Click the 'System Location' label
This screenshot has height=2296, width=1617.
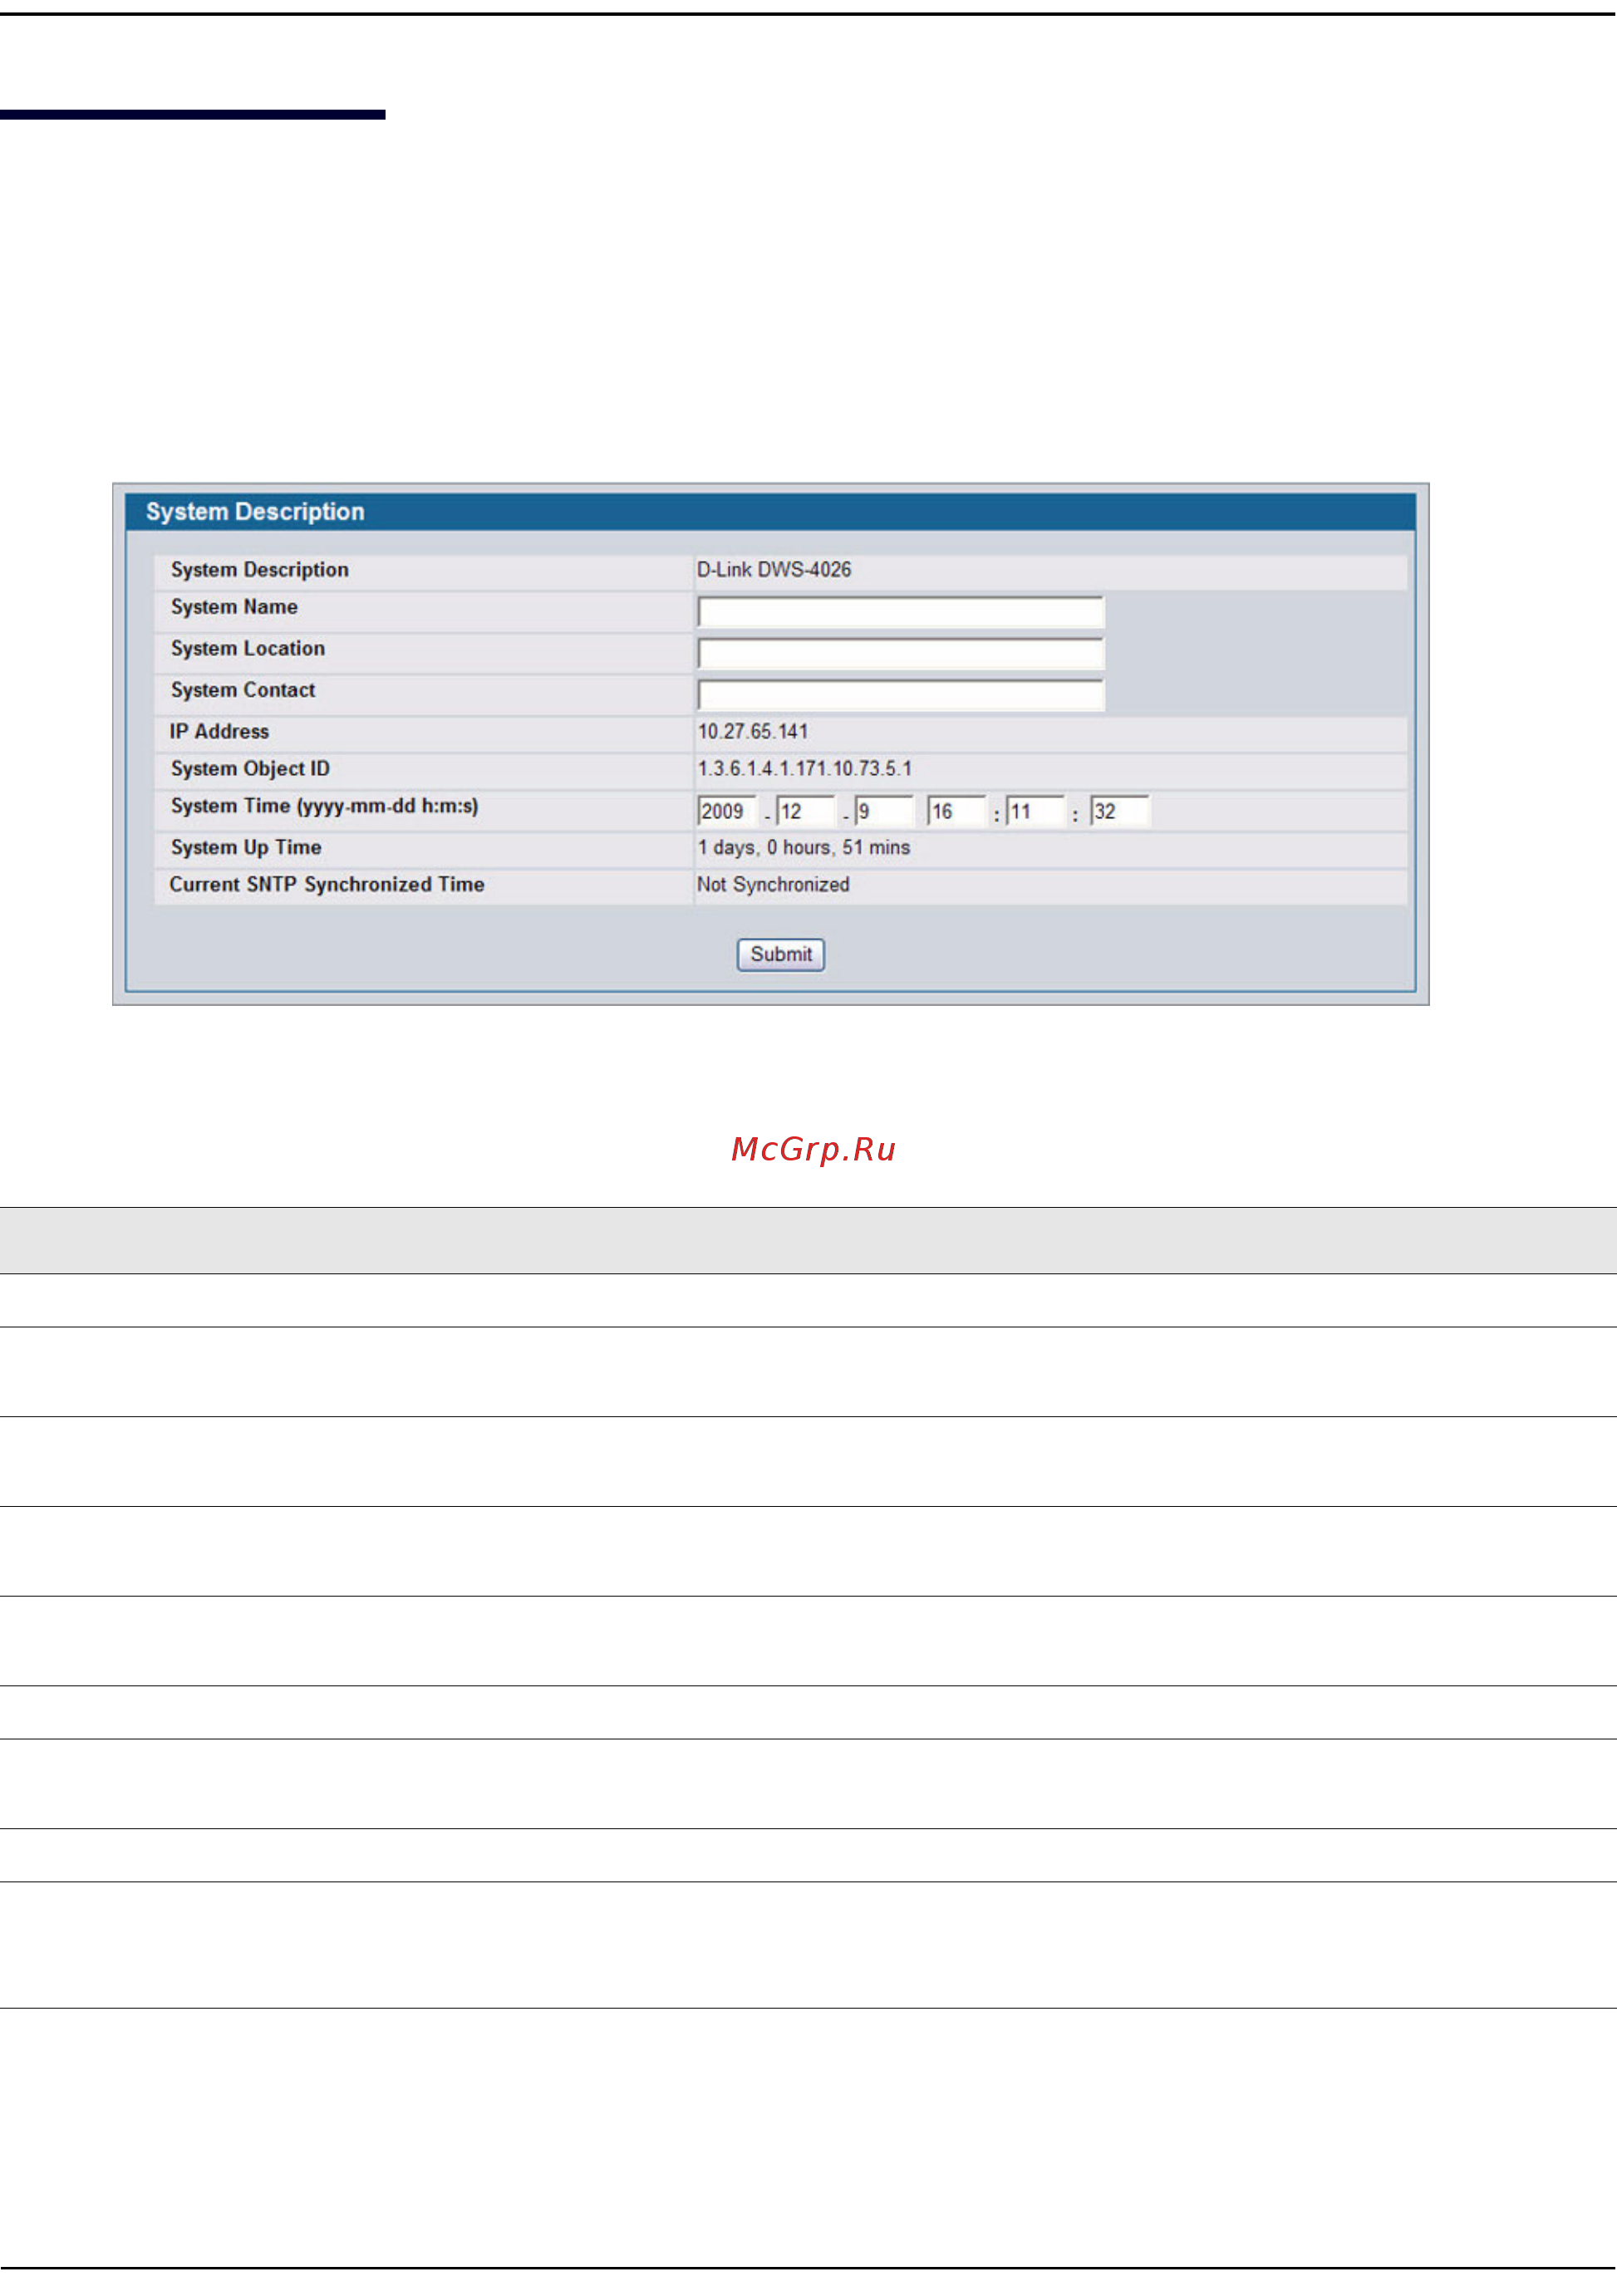pyautogui.click(x=247, y=648)
